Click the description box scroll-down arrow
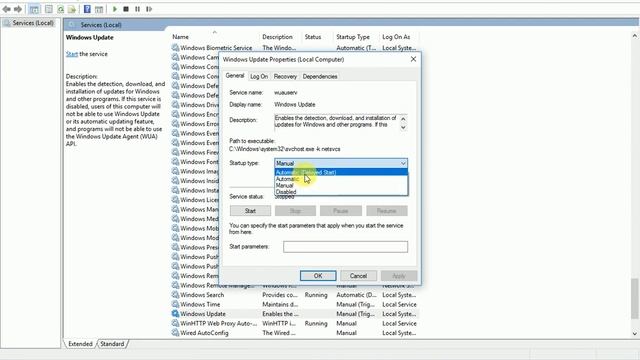The image size is (640, 360). [x=403, y=128]
